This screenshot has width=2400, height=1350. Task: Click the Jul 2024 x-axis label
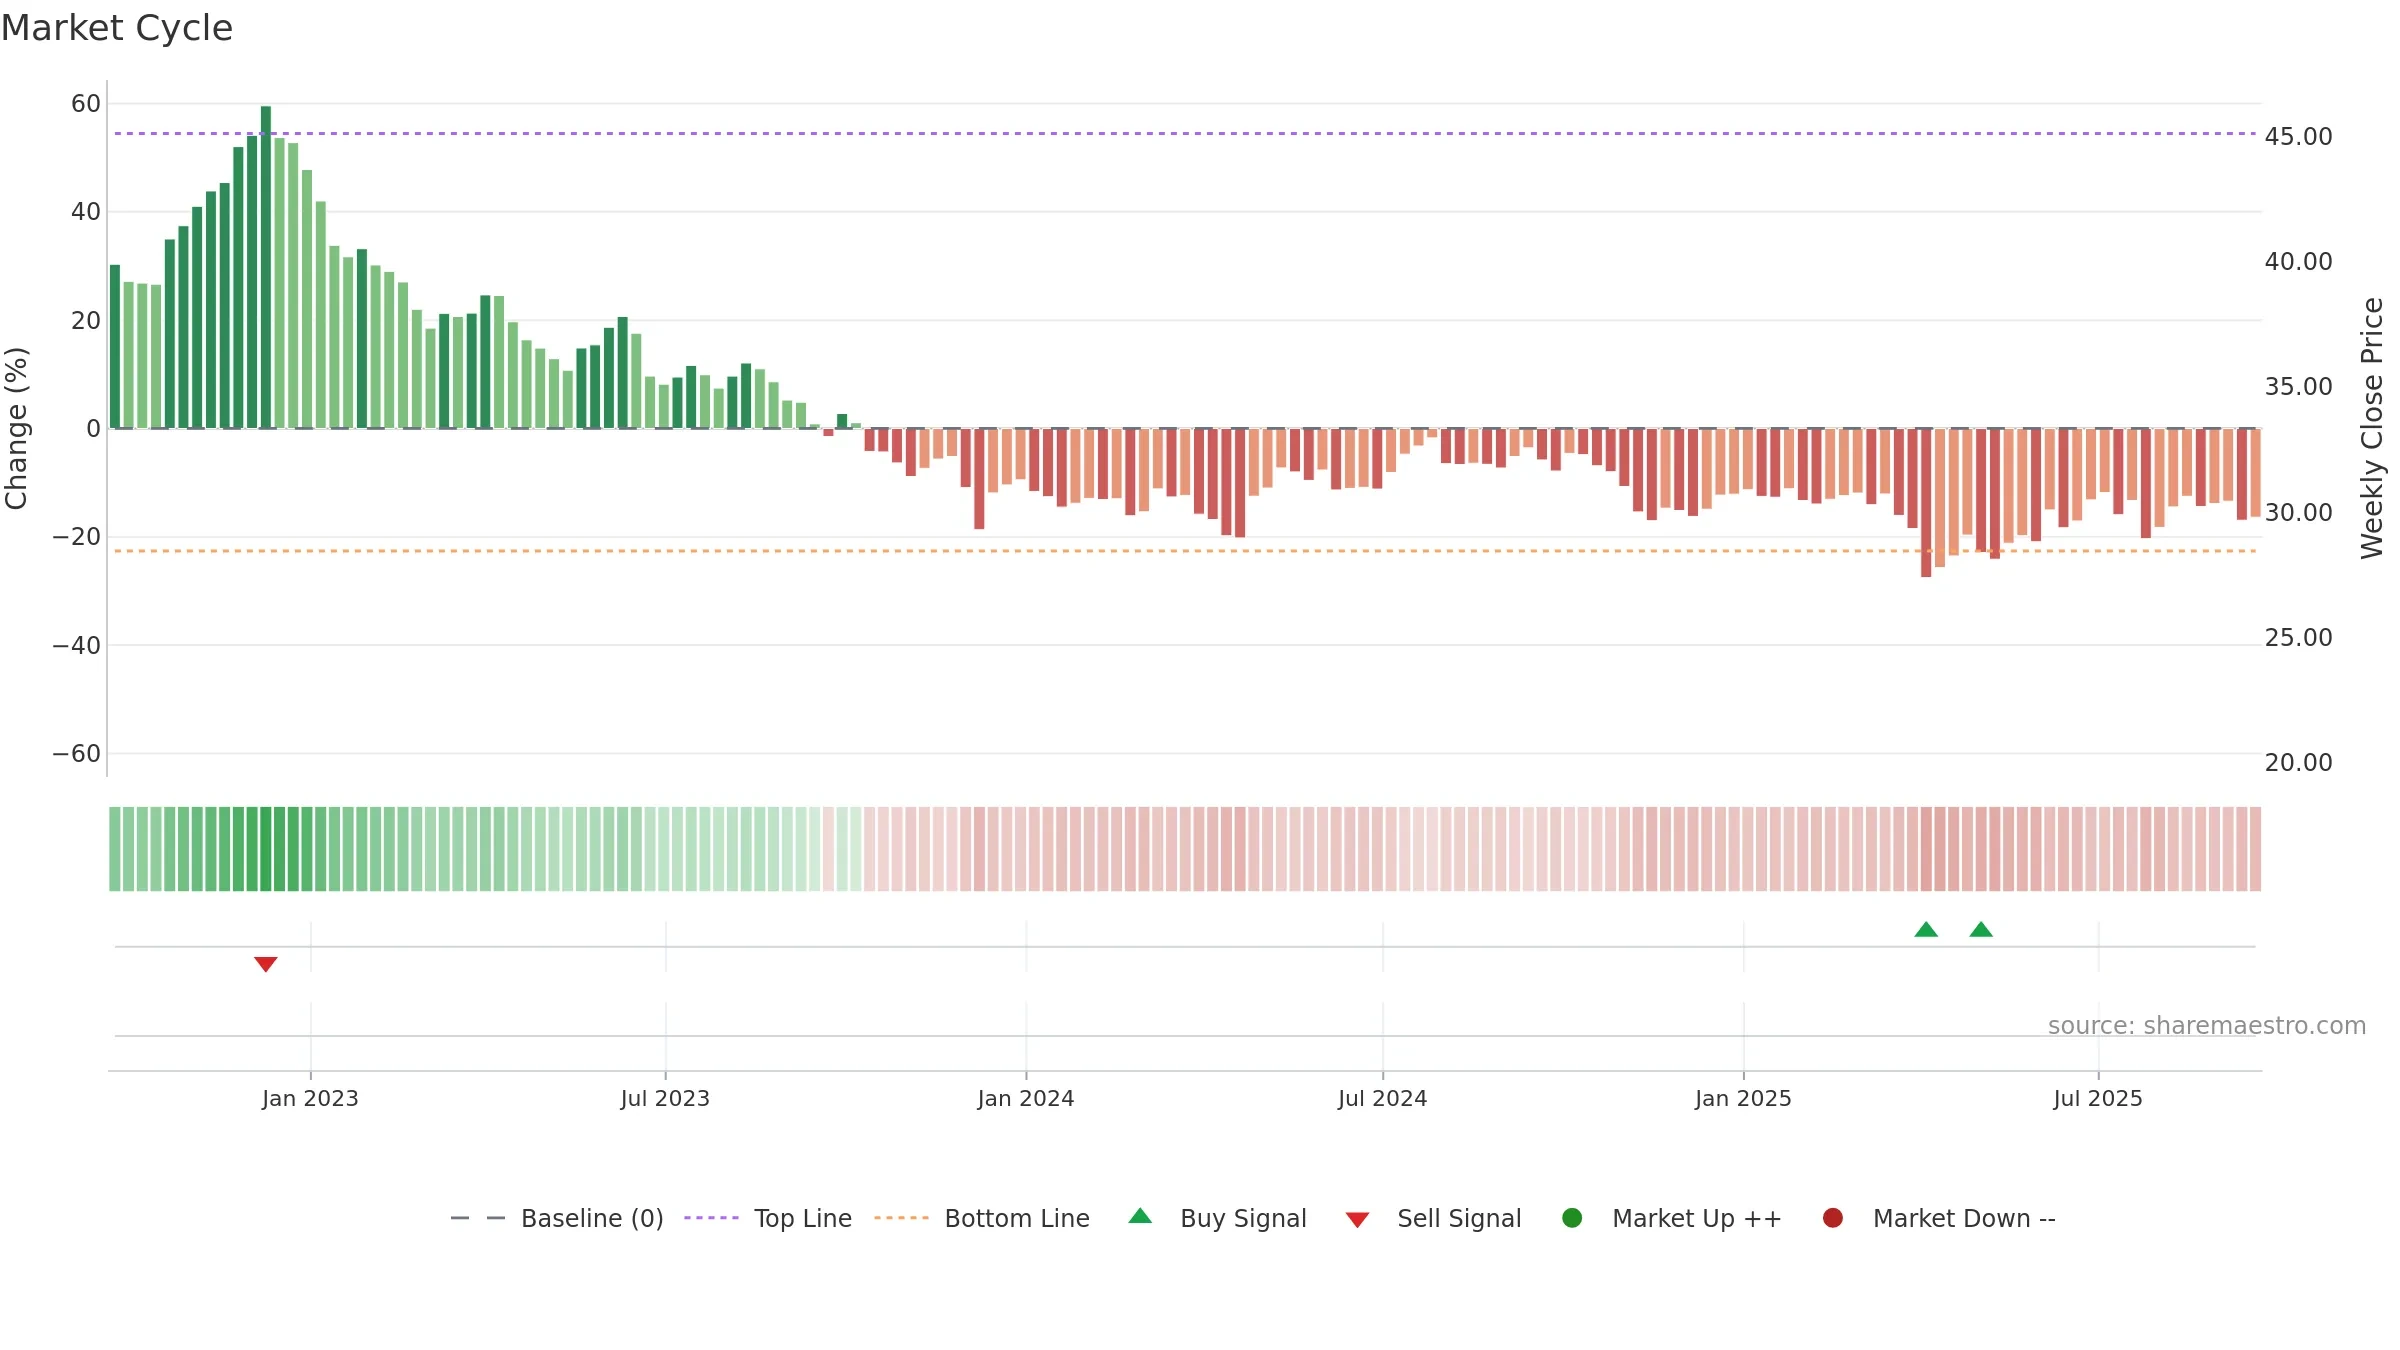1383,1098
